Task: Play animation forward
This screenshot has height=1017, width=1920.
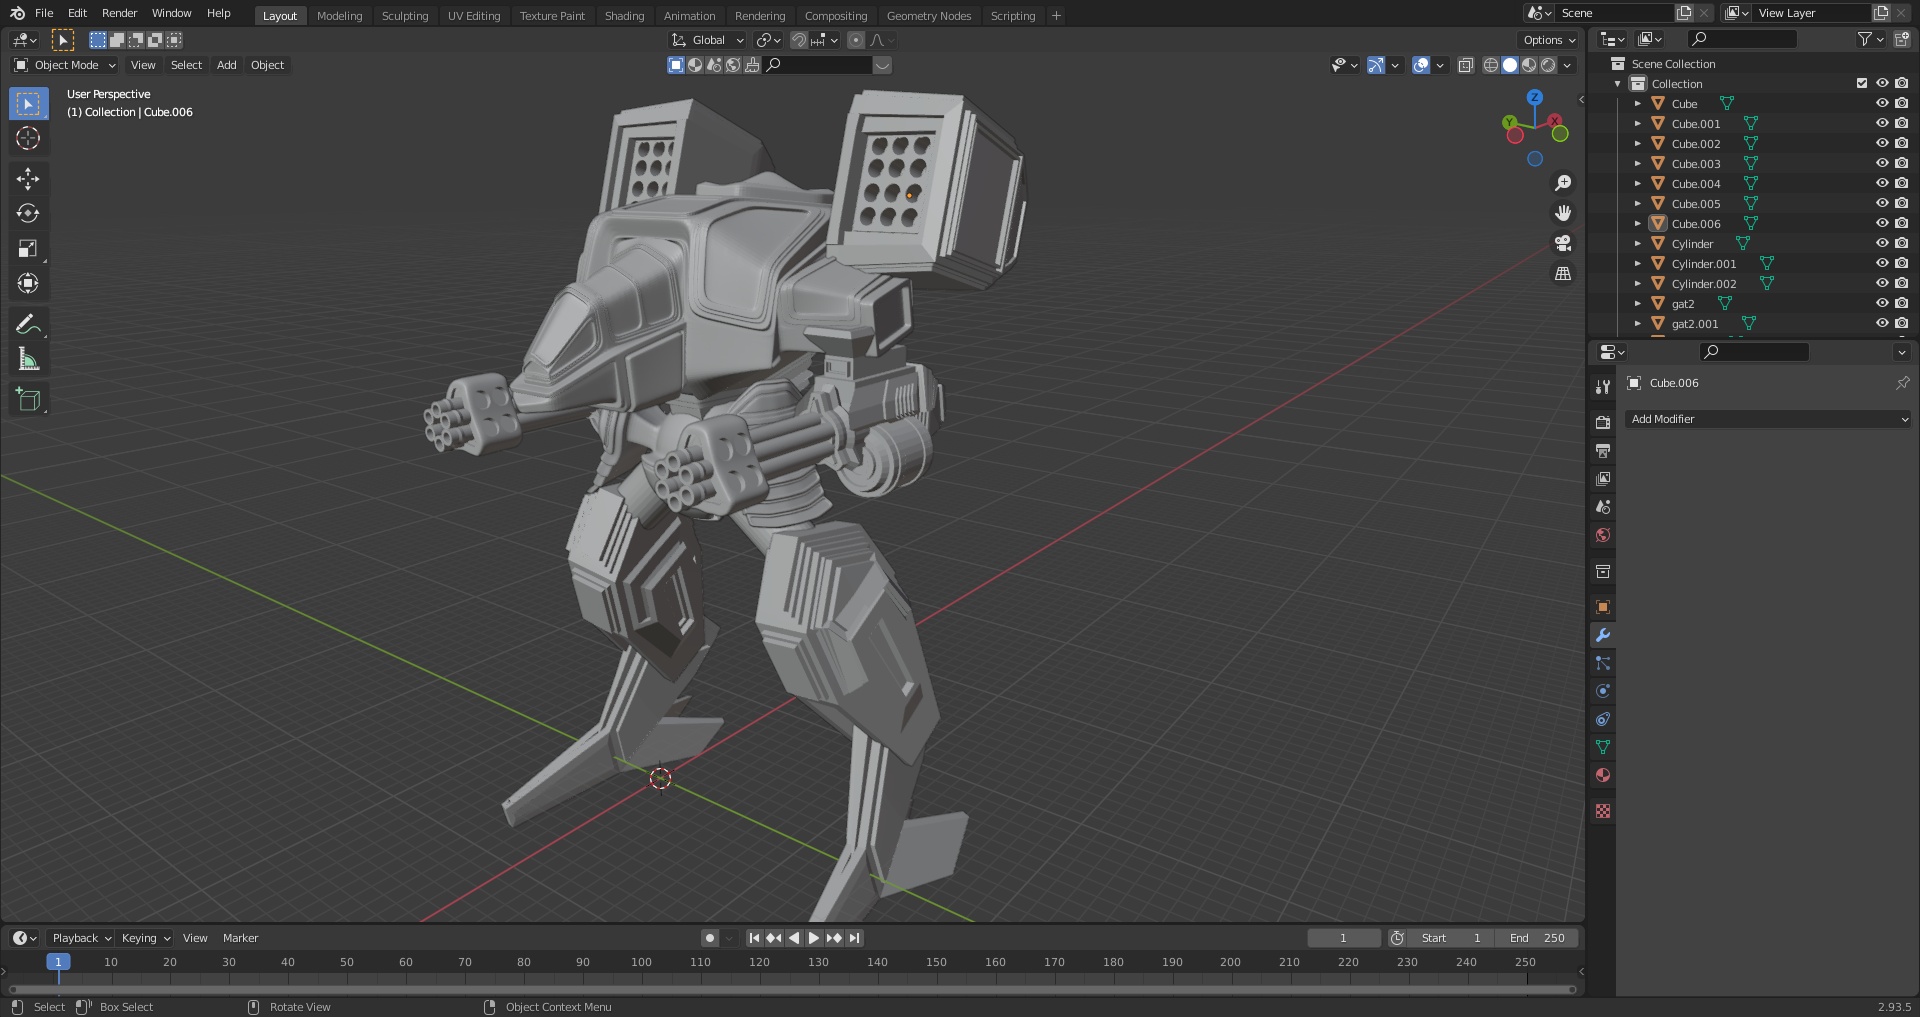Action: (813, 938)
